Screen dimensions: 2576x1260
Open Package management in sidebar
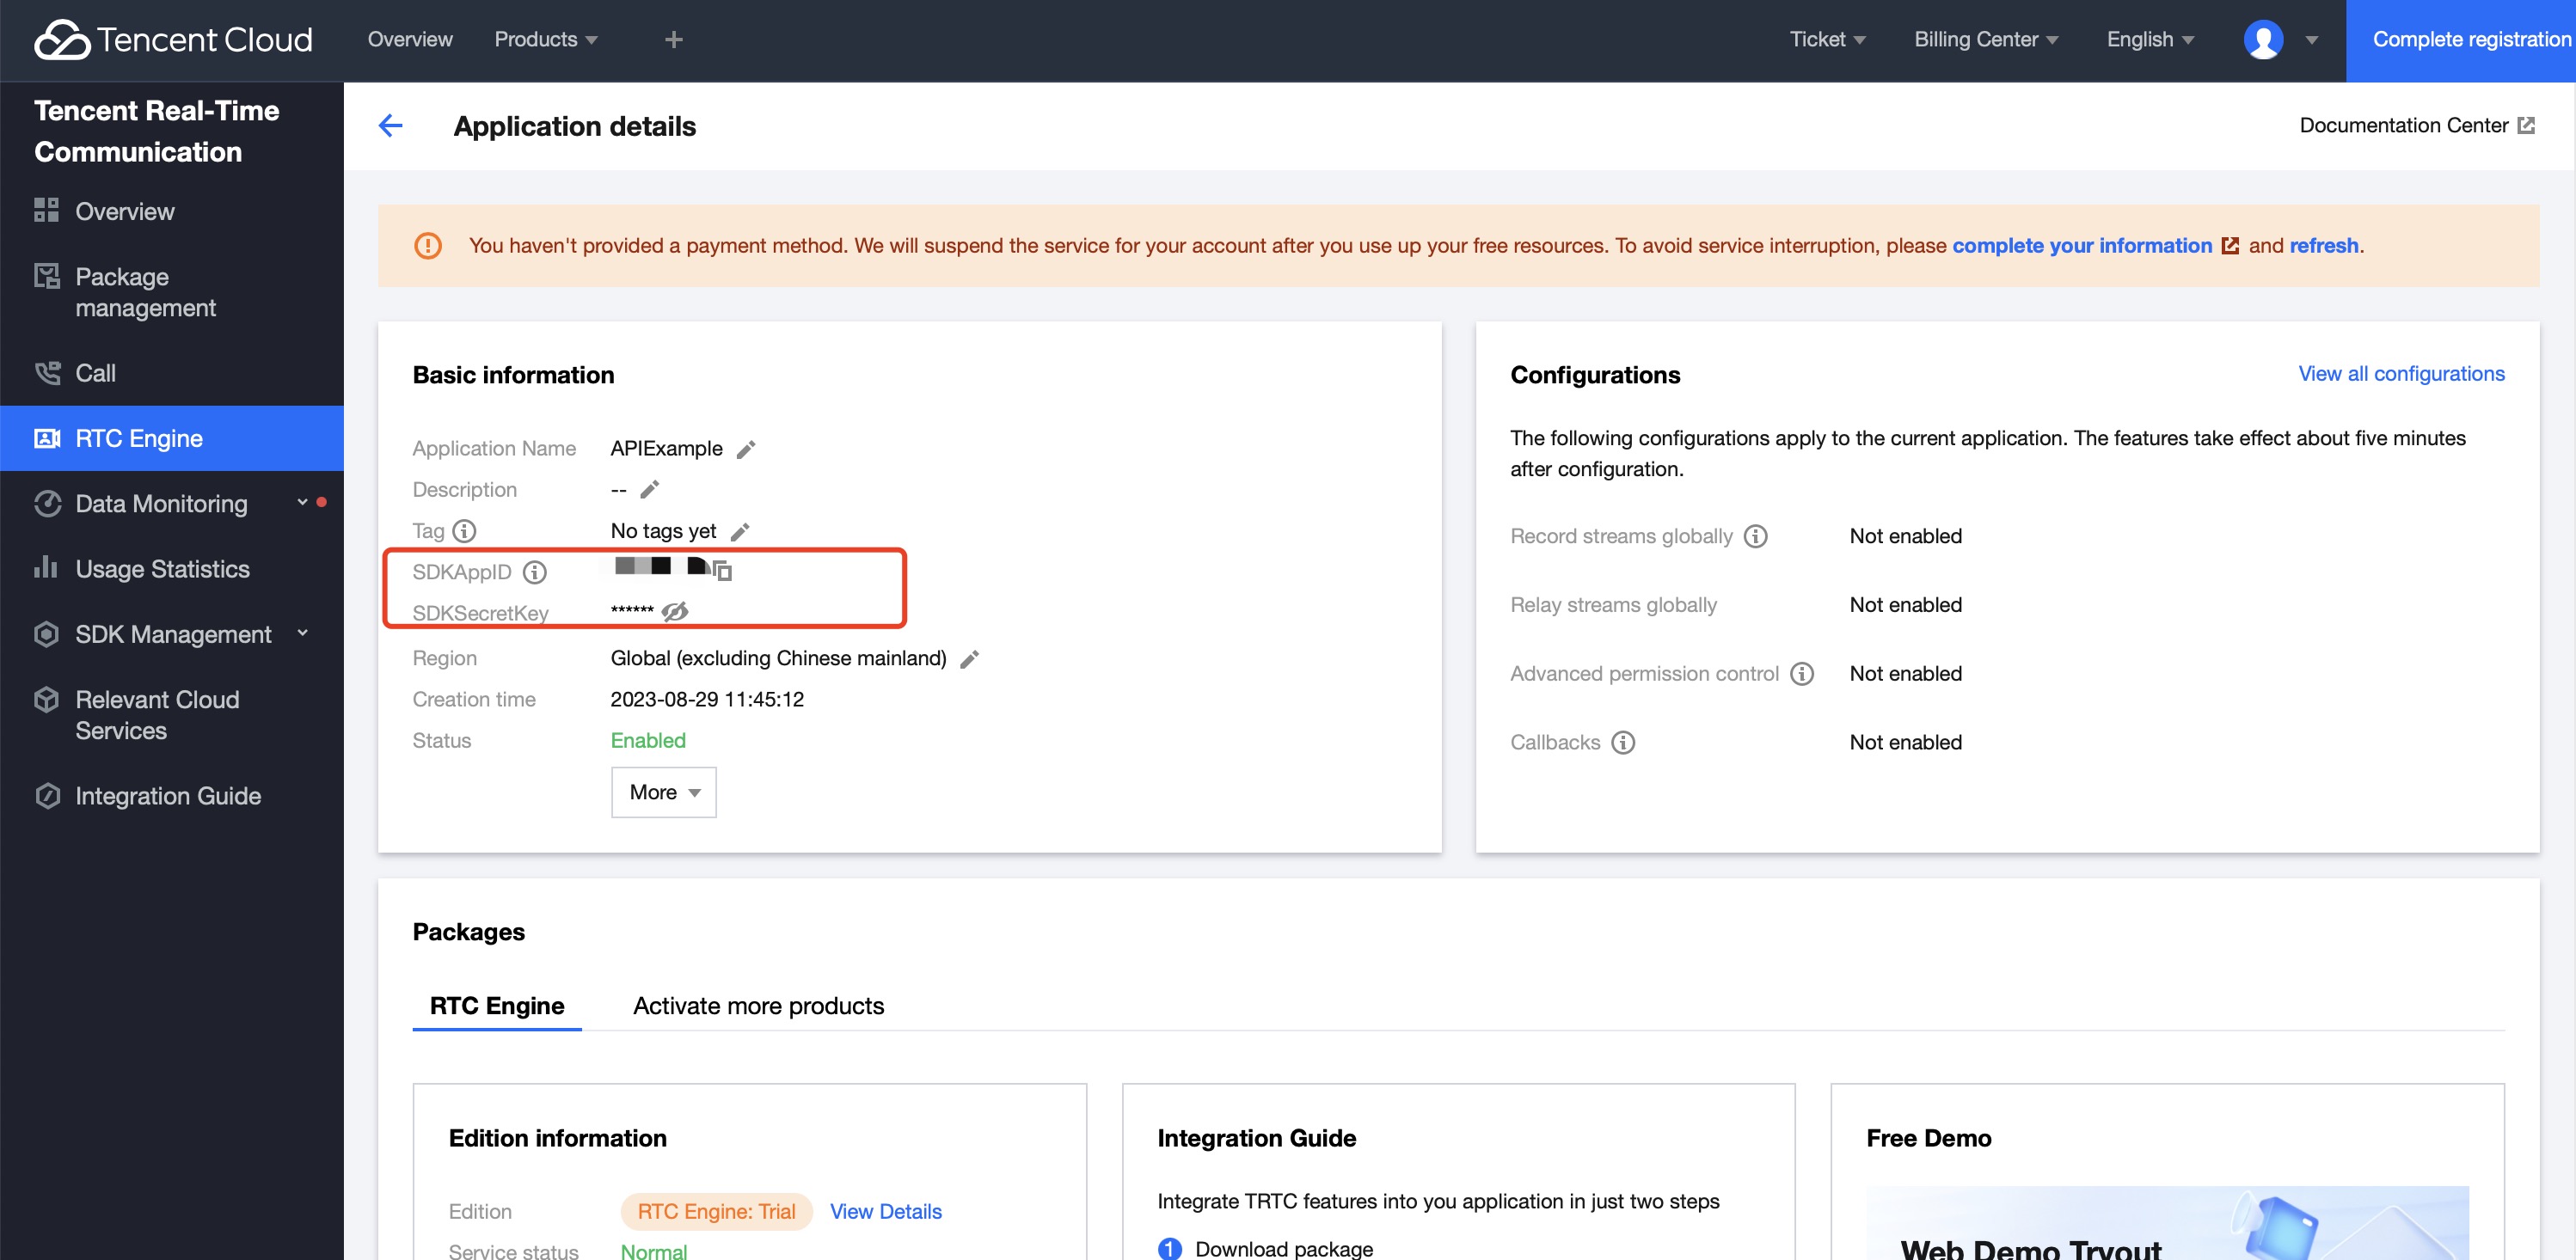point(172,292)
